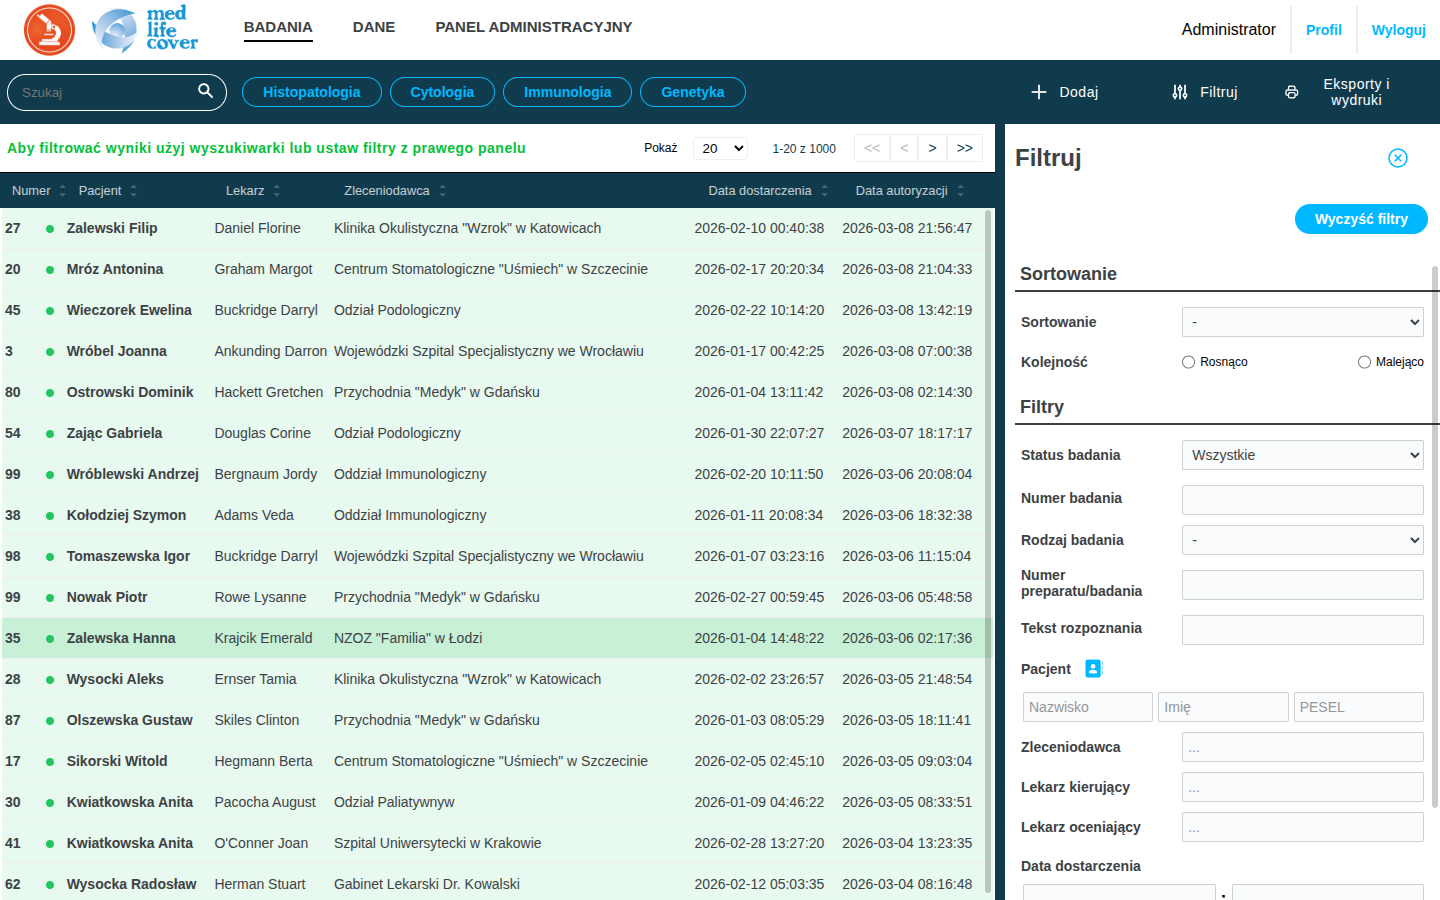Click the med life cover logo
1440x900 pixels.
coord(145,29)
